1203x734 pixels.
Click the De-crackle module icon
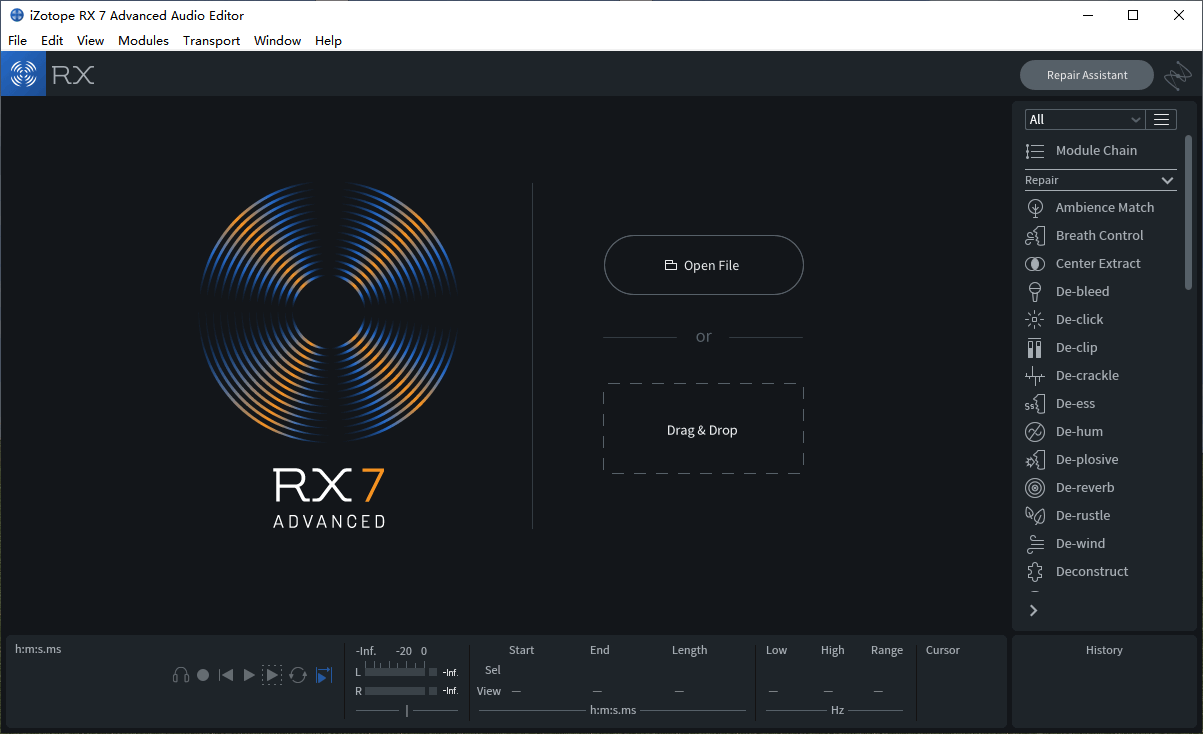coord(1035,376)
